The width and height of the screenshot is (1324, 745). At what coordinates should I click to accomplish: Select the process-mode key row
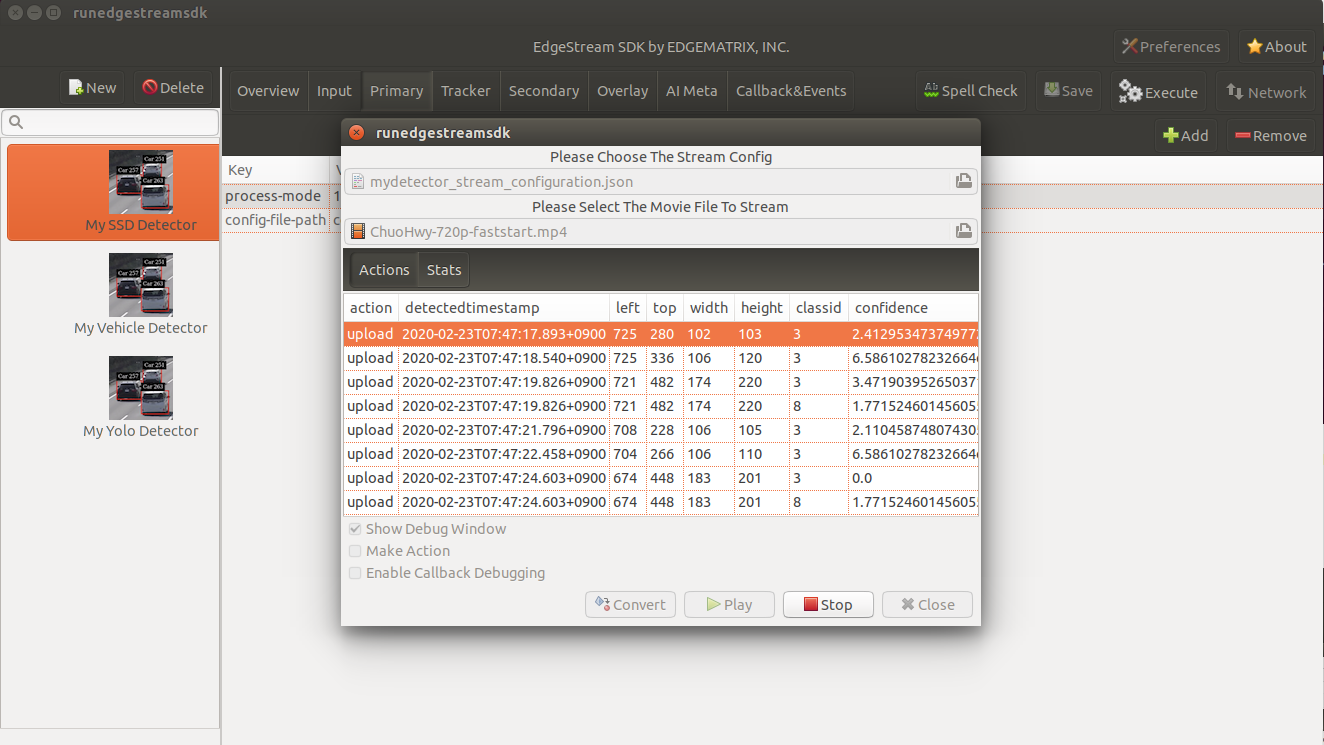point(273,196)
